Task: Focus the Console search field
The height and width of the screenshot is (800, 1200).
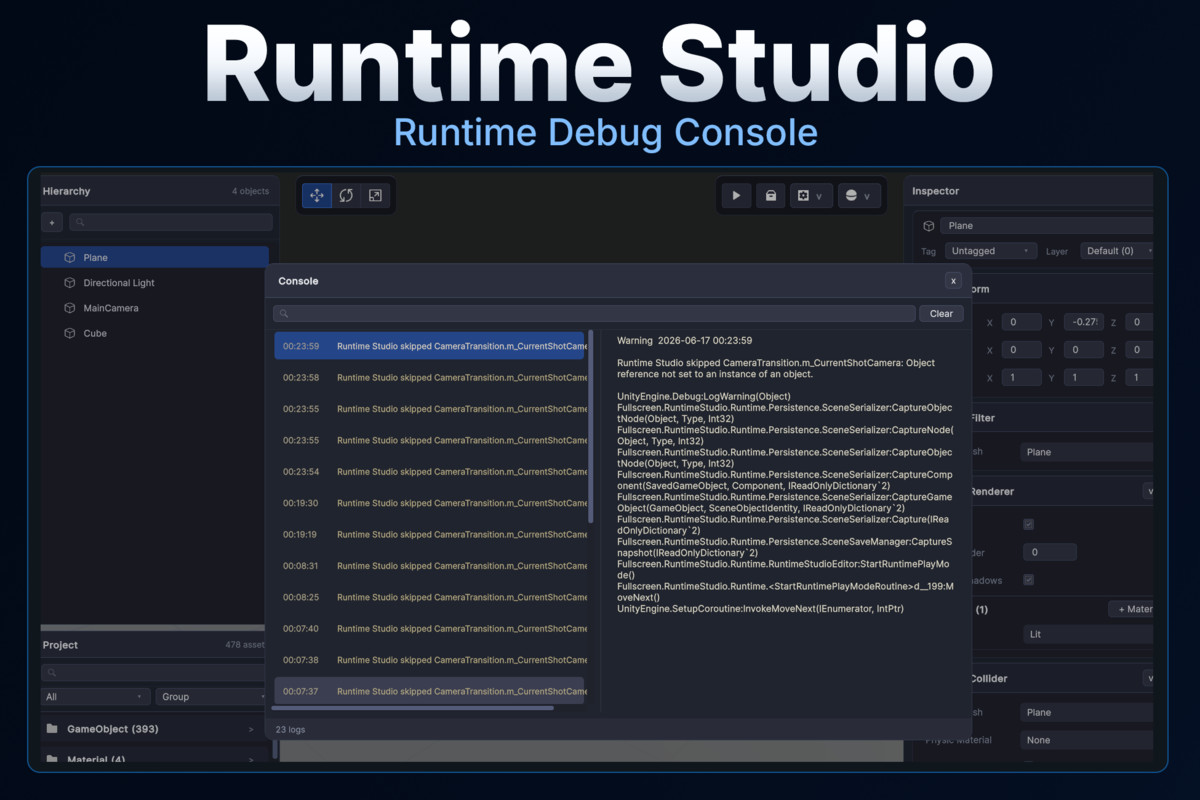Action: tap(594, 313)
